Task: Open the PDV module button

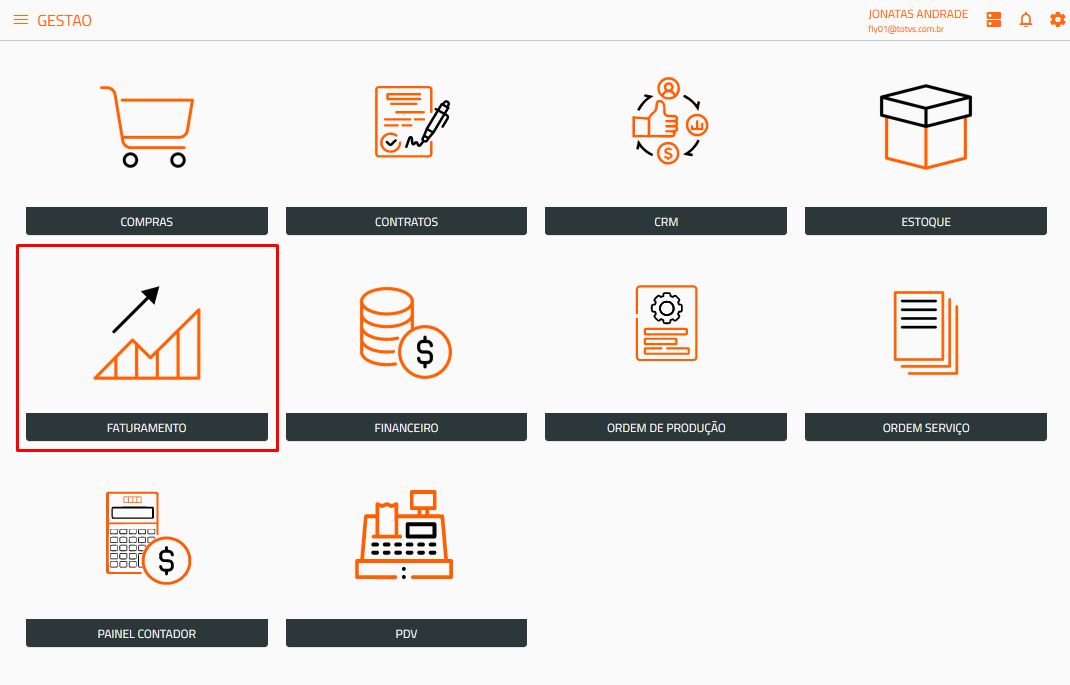Action: pos(406,633)
